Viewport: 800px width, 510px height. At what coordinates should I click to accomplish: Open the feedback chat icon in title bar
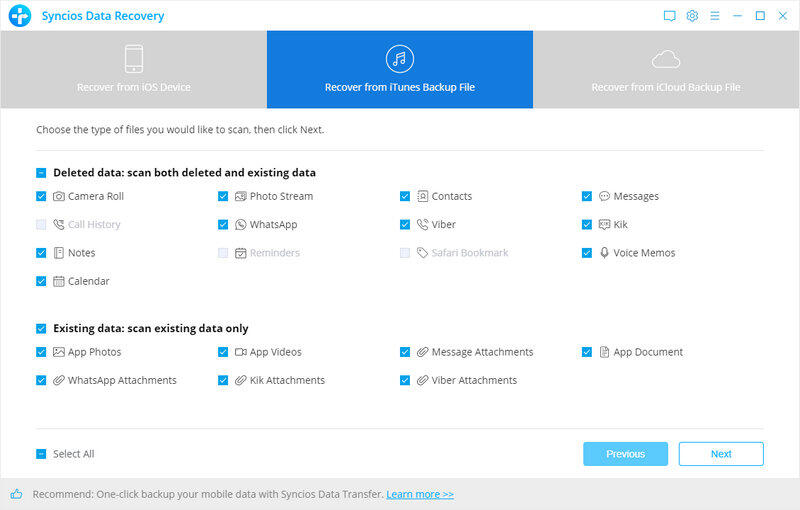pos(669,16)
